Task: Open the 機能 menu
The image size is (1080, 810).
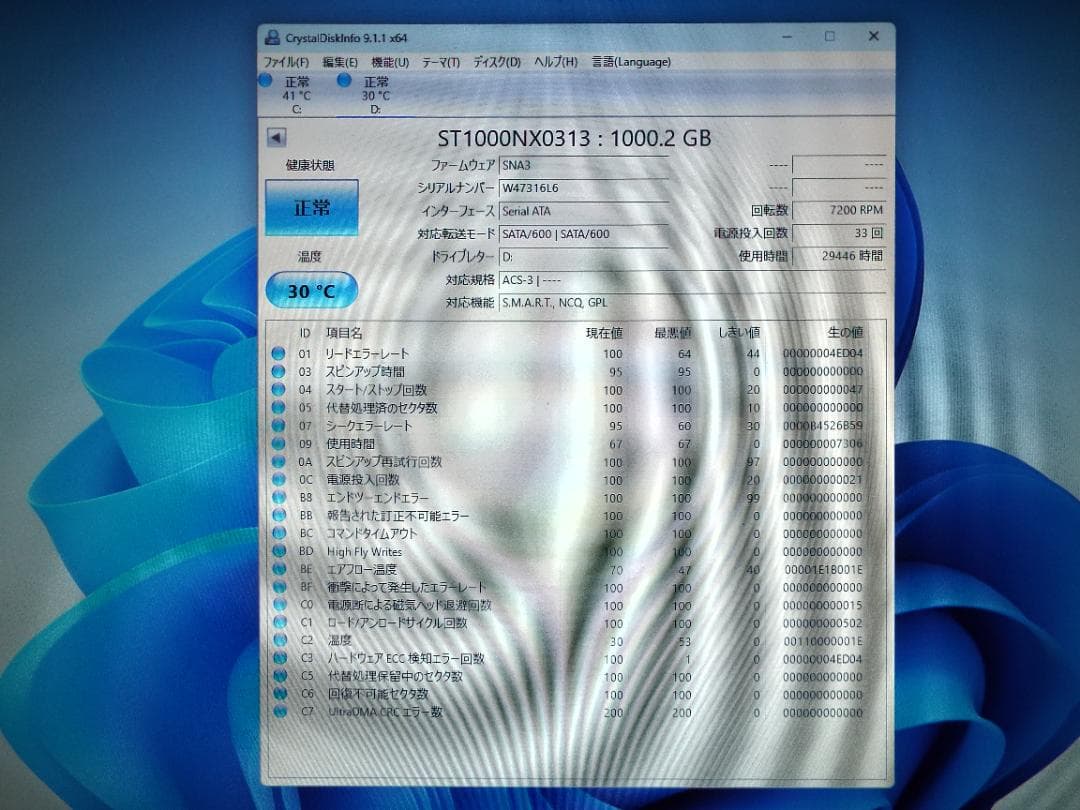Action: pyautogui.click(x=389, y=61)
